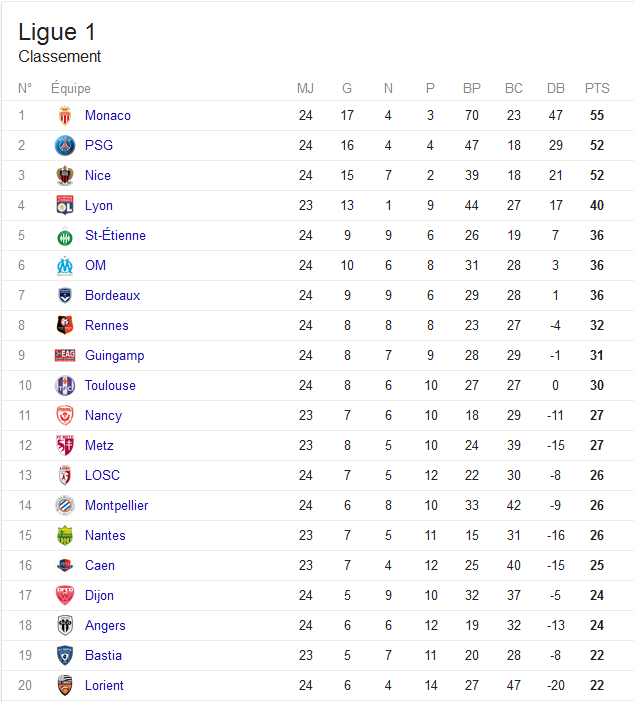The image size is (634, 702).
Task: Click the Lorient club badge
Action: pyautogui.click(x=65, y=685)
